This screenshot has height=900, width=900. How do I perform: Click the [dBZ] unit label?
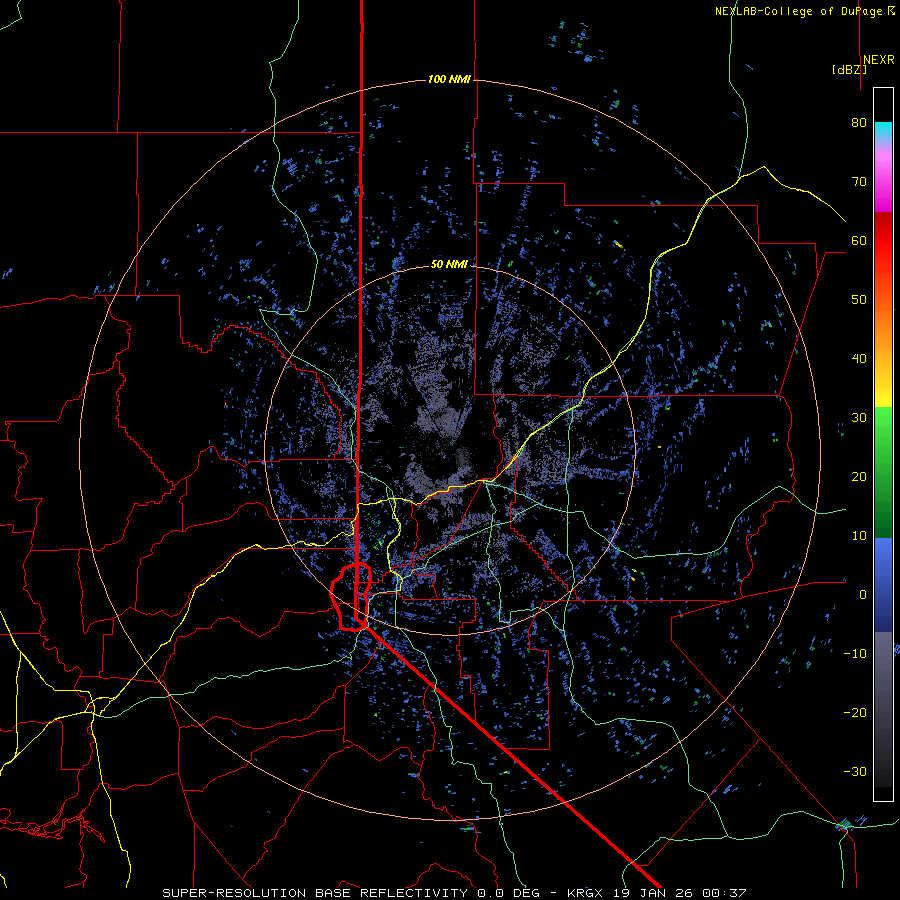pyautogui.click(x=849, y=70)
